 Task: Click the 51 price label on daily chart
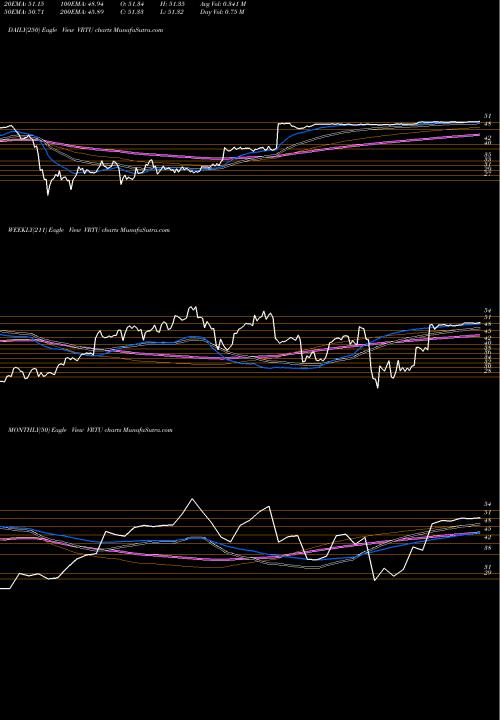click(x=488, y=116)
